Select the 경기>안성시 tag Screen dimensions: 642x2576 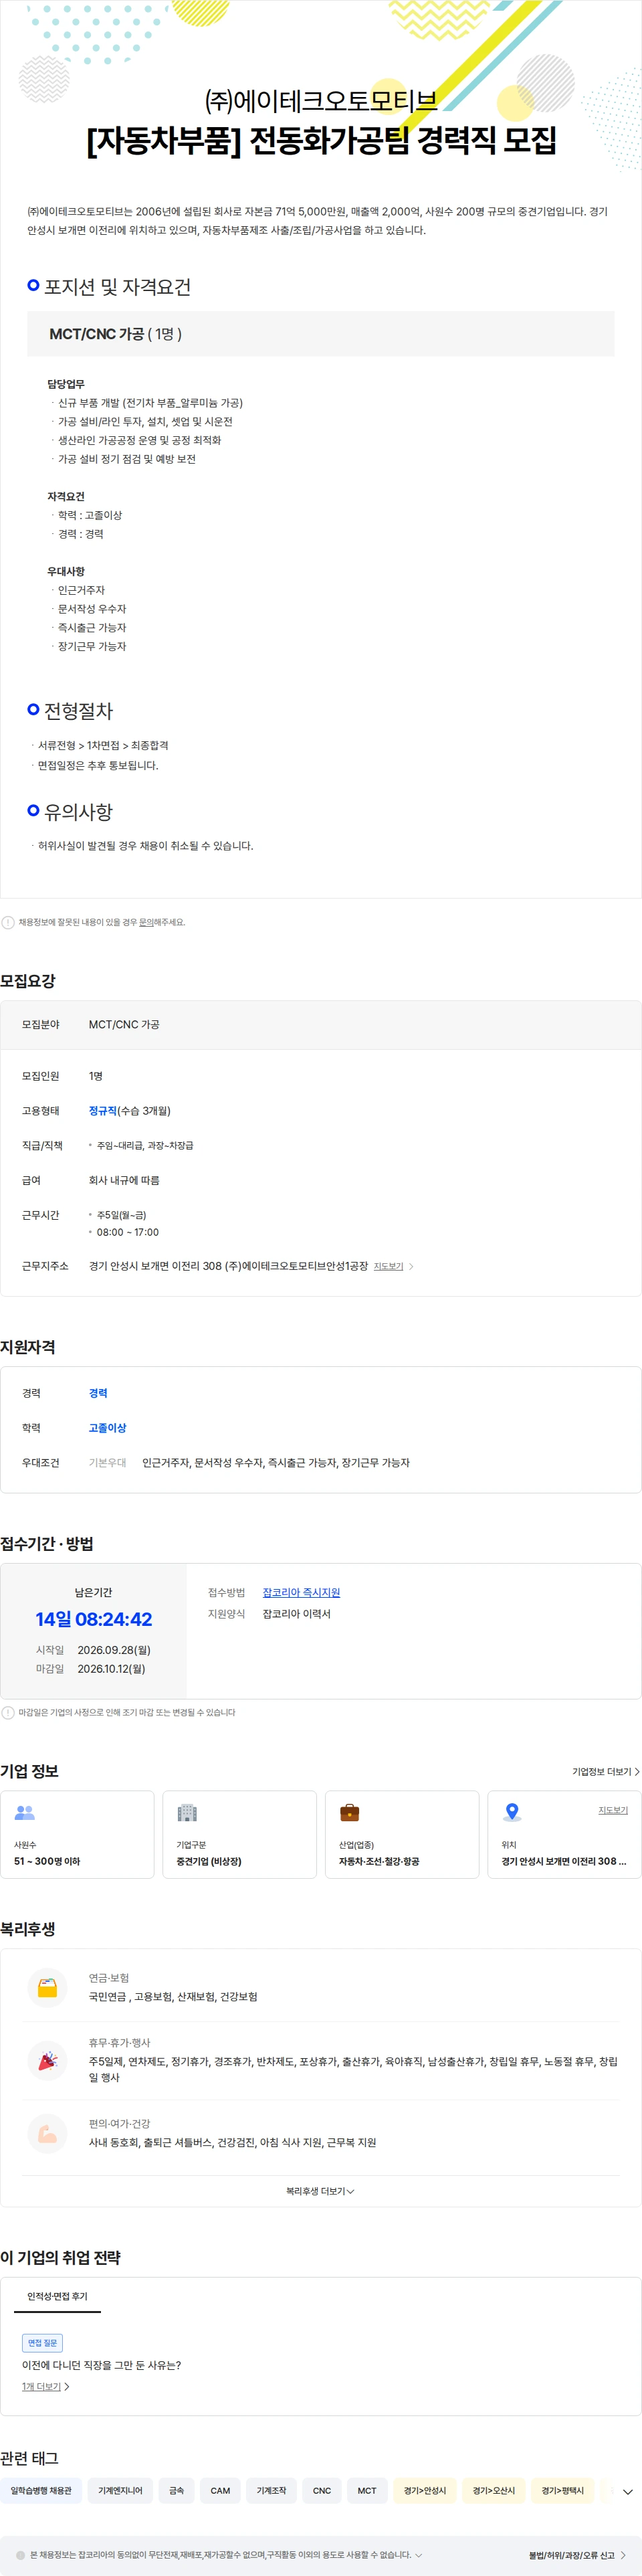pos(425,2490)
